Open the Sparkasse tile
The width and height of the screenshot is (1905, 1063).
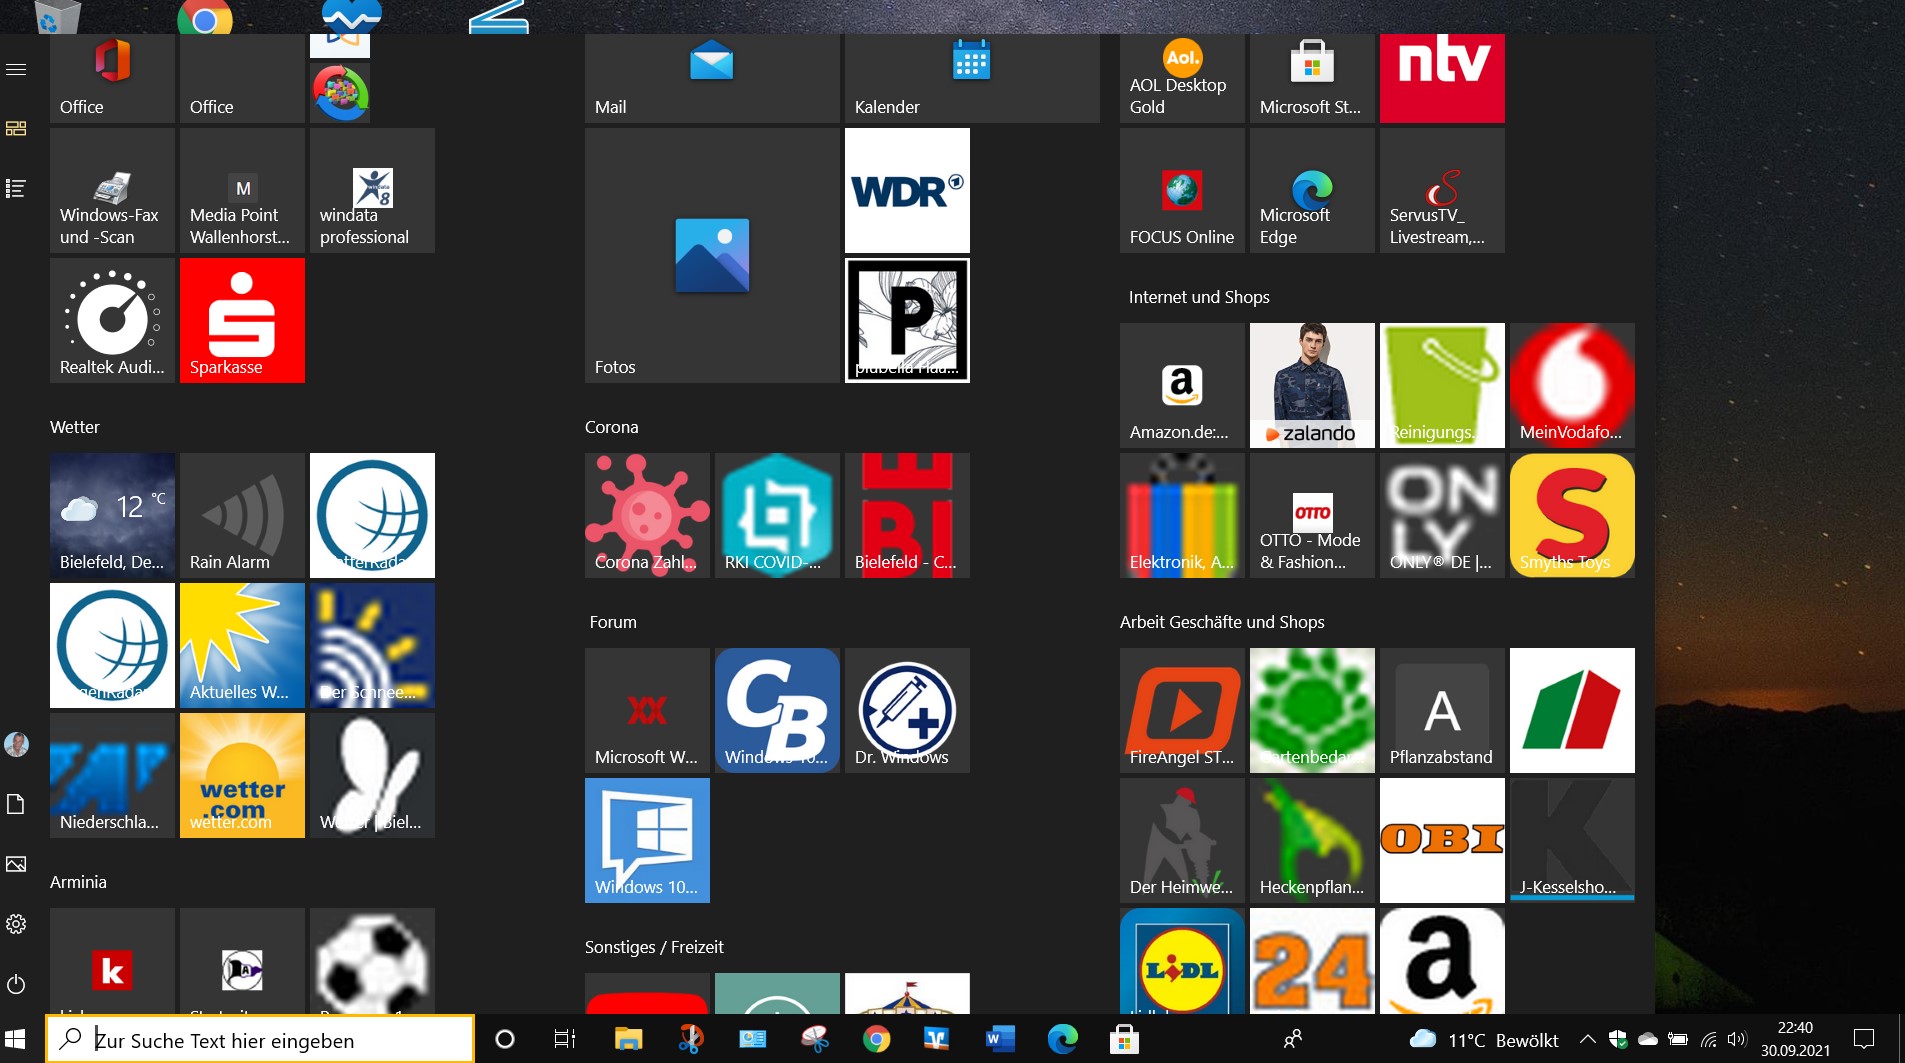coord(242,320)
